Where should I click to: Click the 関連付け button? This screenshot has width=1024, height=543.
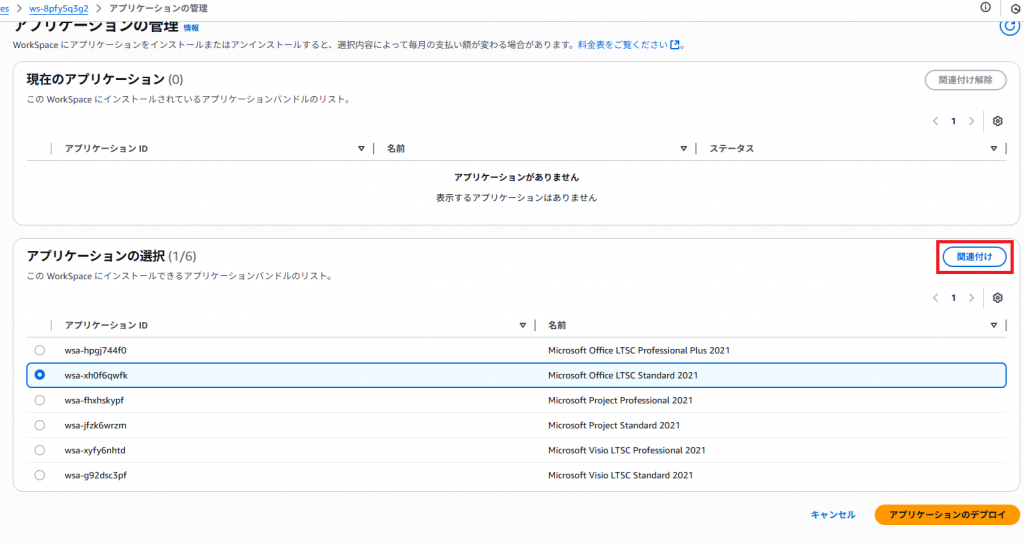tap(974, 257)
